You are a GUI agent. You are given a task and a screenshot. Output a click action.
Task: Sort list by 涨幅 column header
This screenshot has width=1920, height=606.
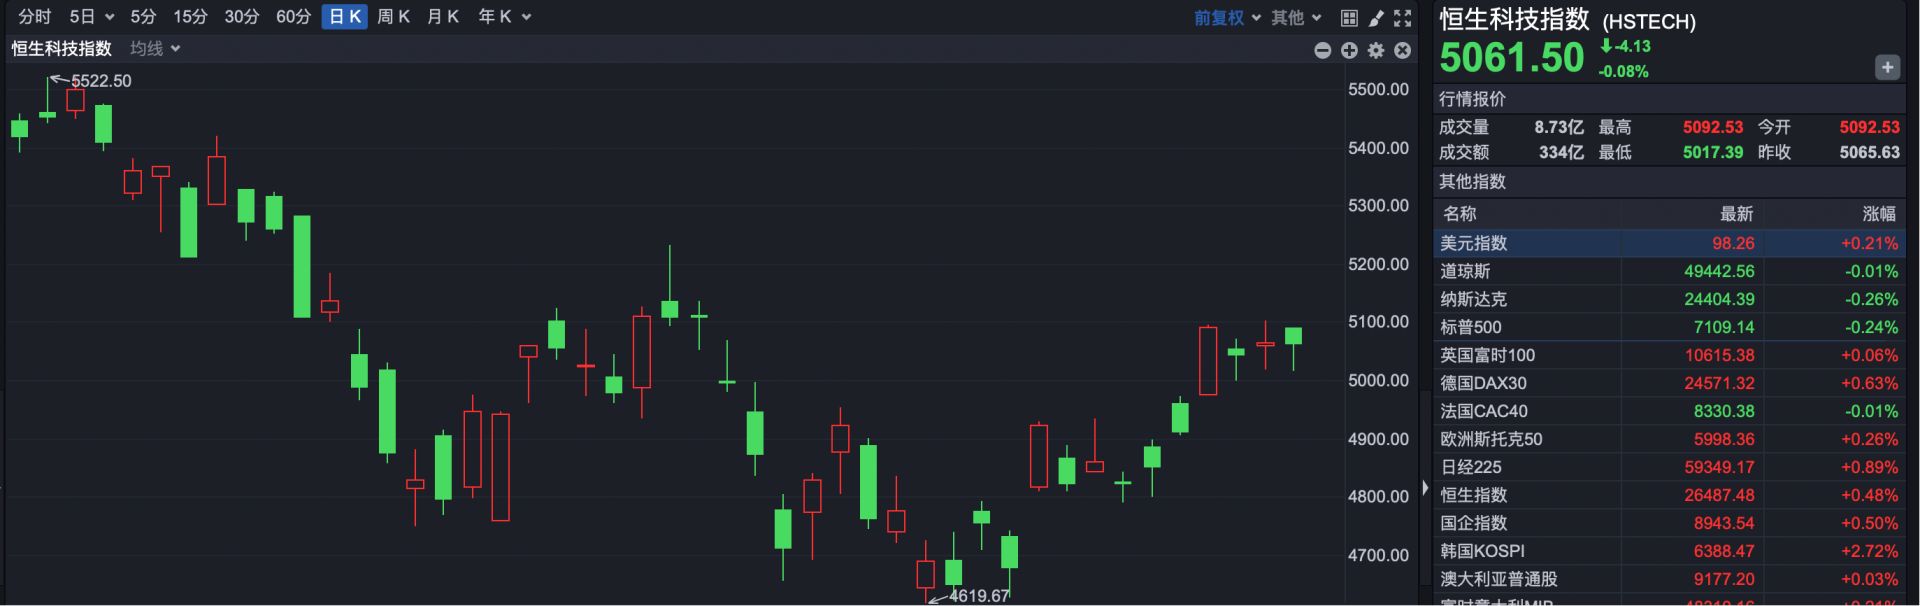click(1878, 214)
